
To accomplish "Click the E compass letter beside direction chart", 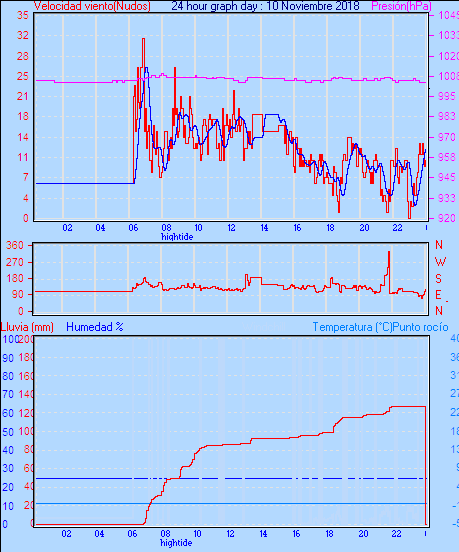I will point(438,295).
